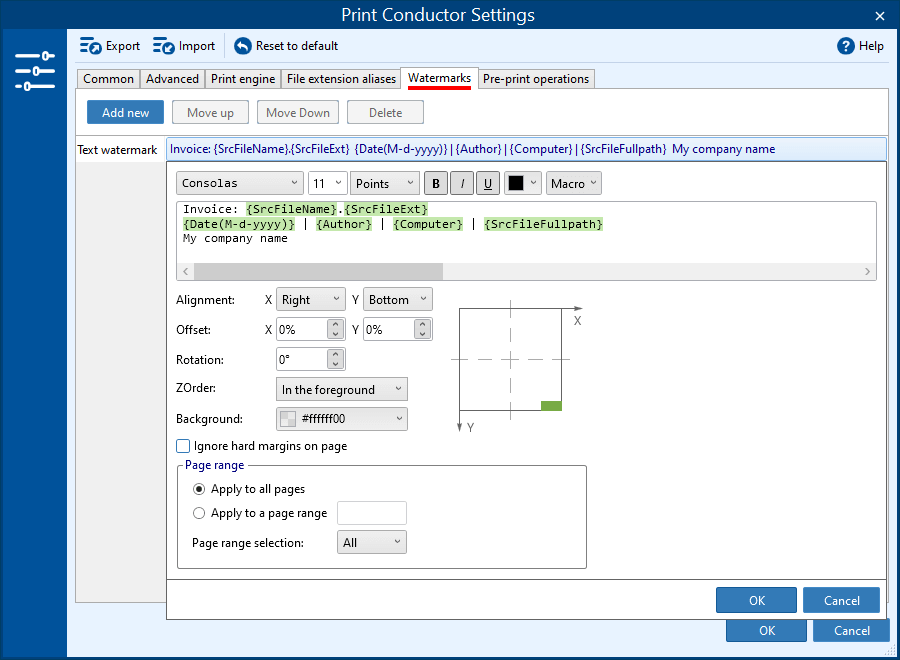
Task: Toggle Italic formatting button
Action: pyautogui.click(x=462, y=184)
